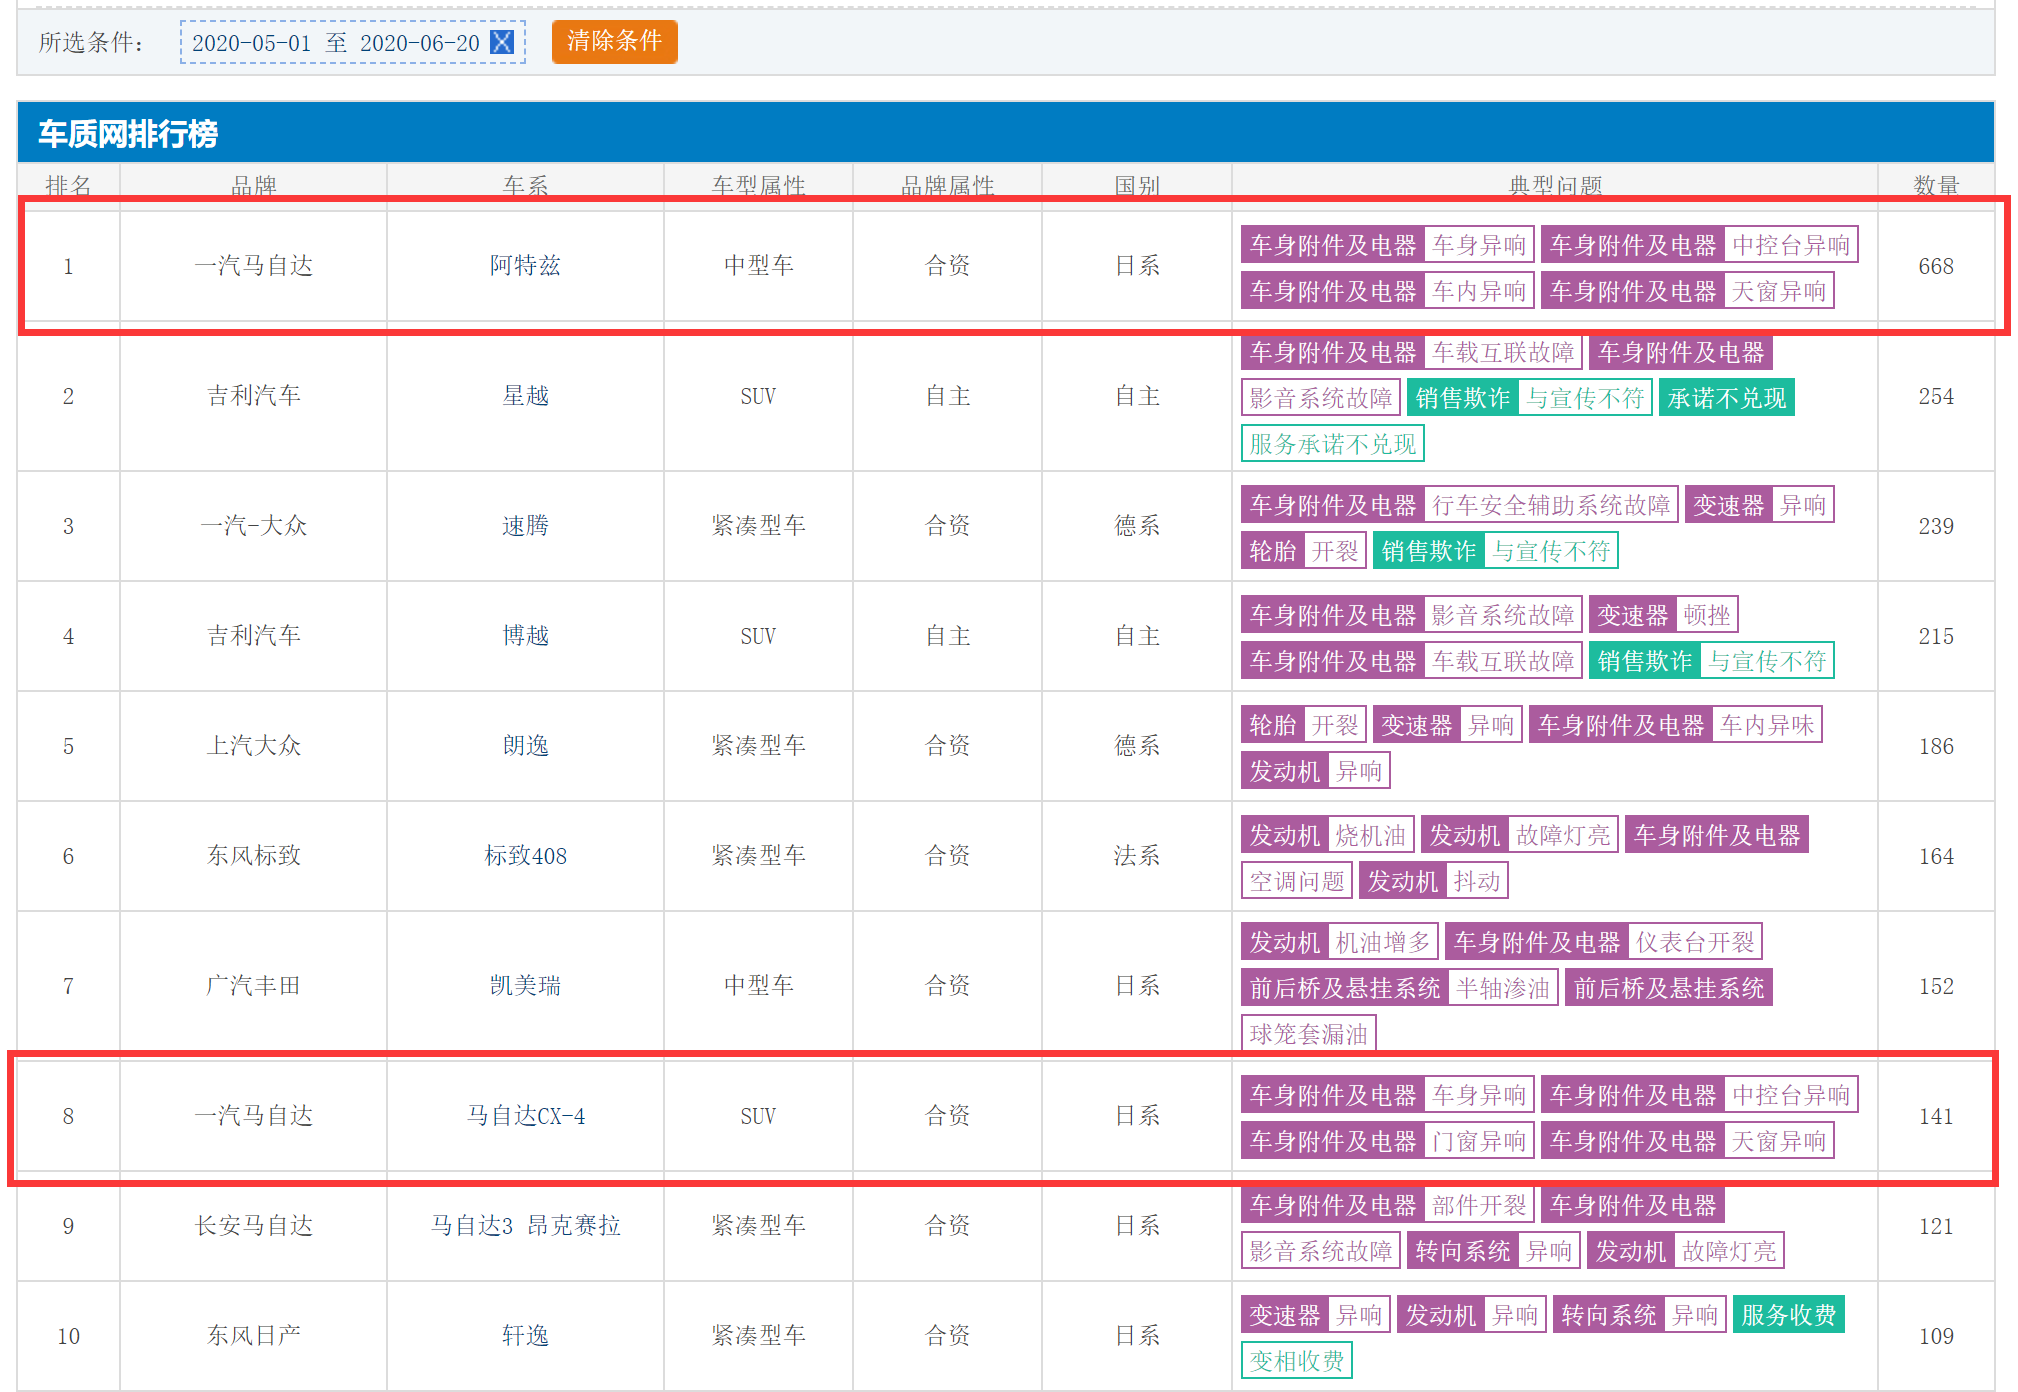
Task: Select brand 一汽马自达 in rank 1 row
Action: coord(253,265)
